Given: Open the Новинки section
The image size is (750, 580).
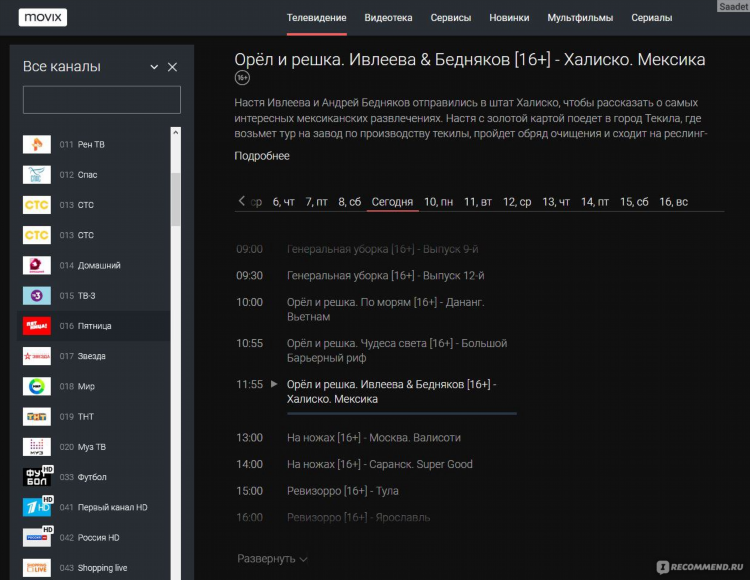Looking at the screenshot, I should tap(509, 18).
